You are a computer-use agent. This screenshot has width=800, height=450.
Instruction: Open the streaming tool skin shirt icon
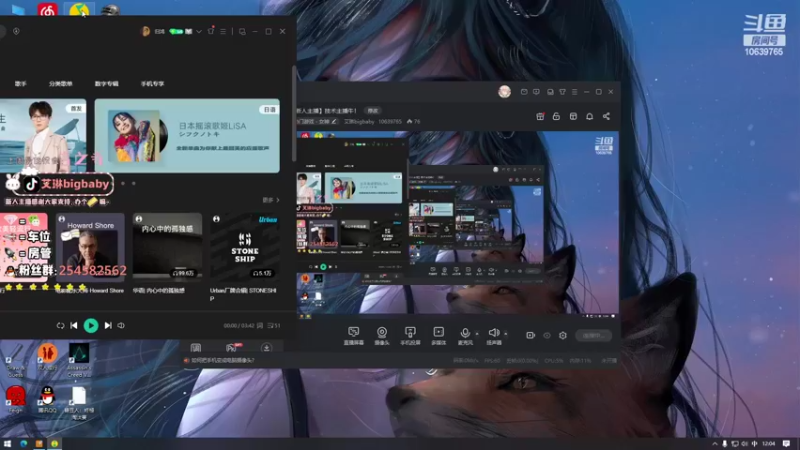[562, 92]
